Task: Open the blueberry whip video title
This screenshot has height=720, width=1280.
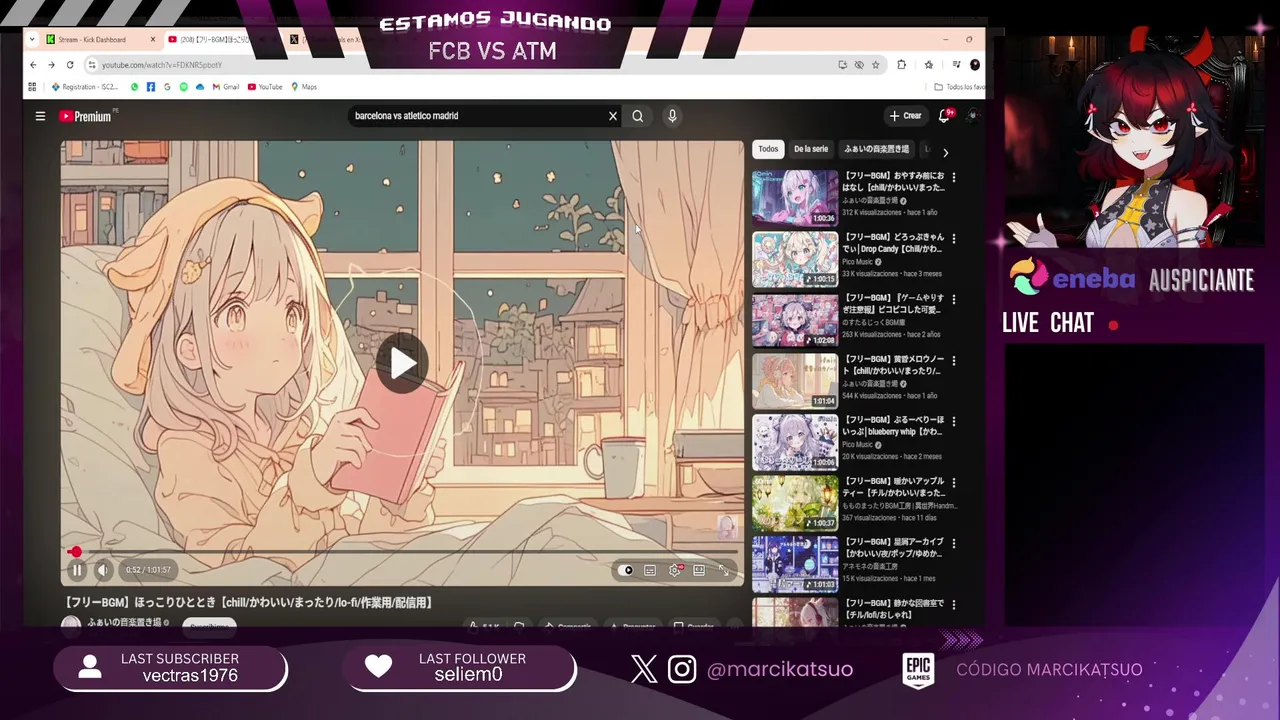Action: click(894, 426)
